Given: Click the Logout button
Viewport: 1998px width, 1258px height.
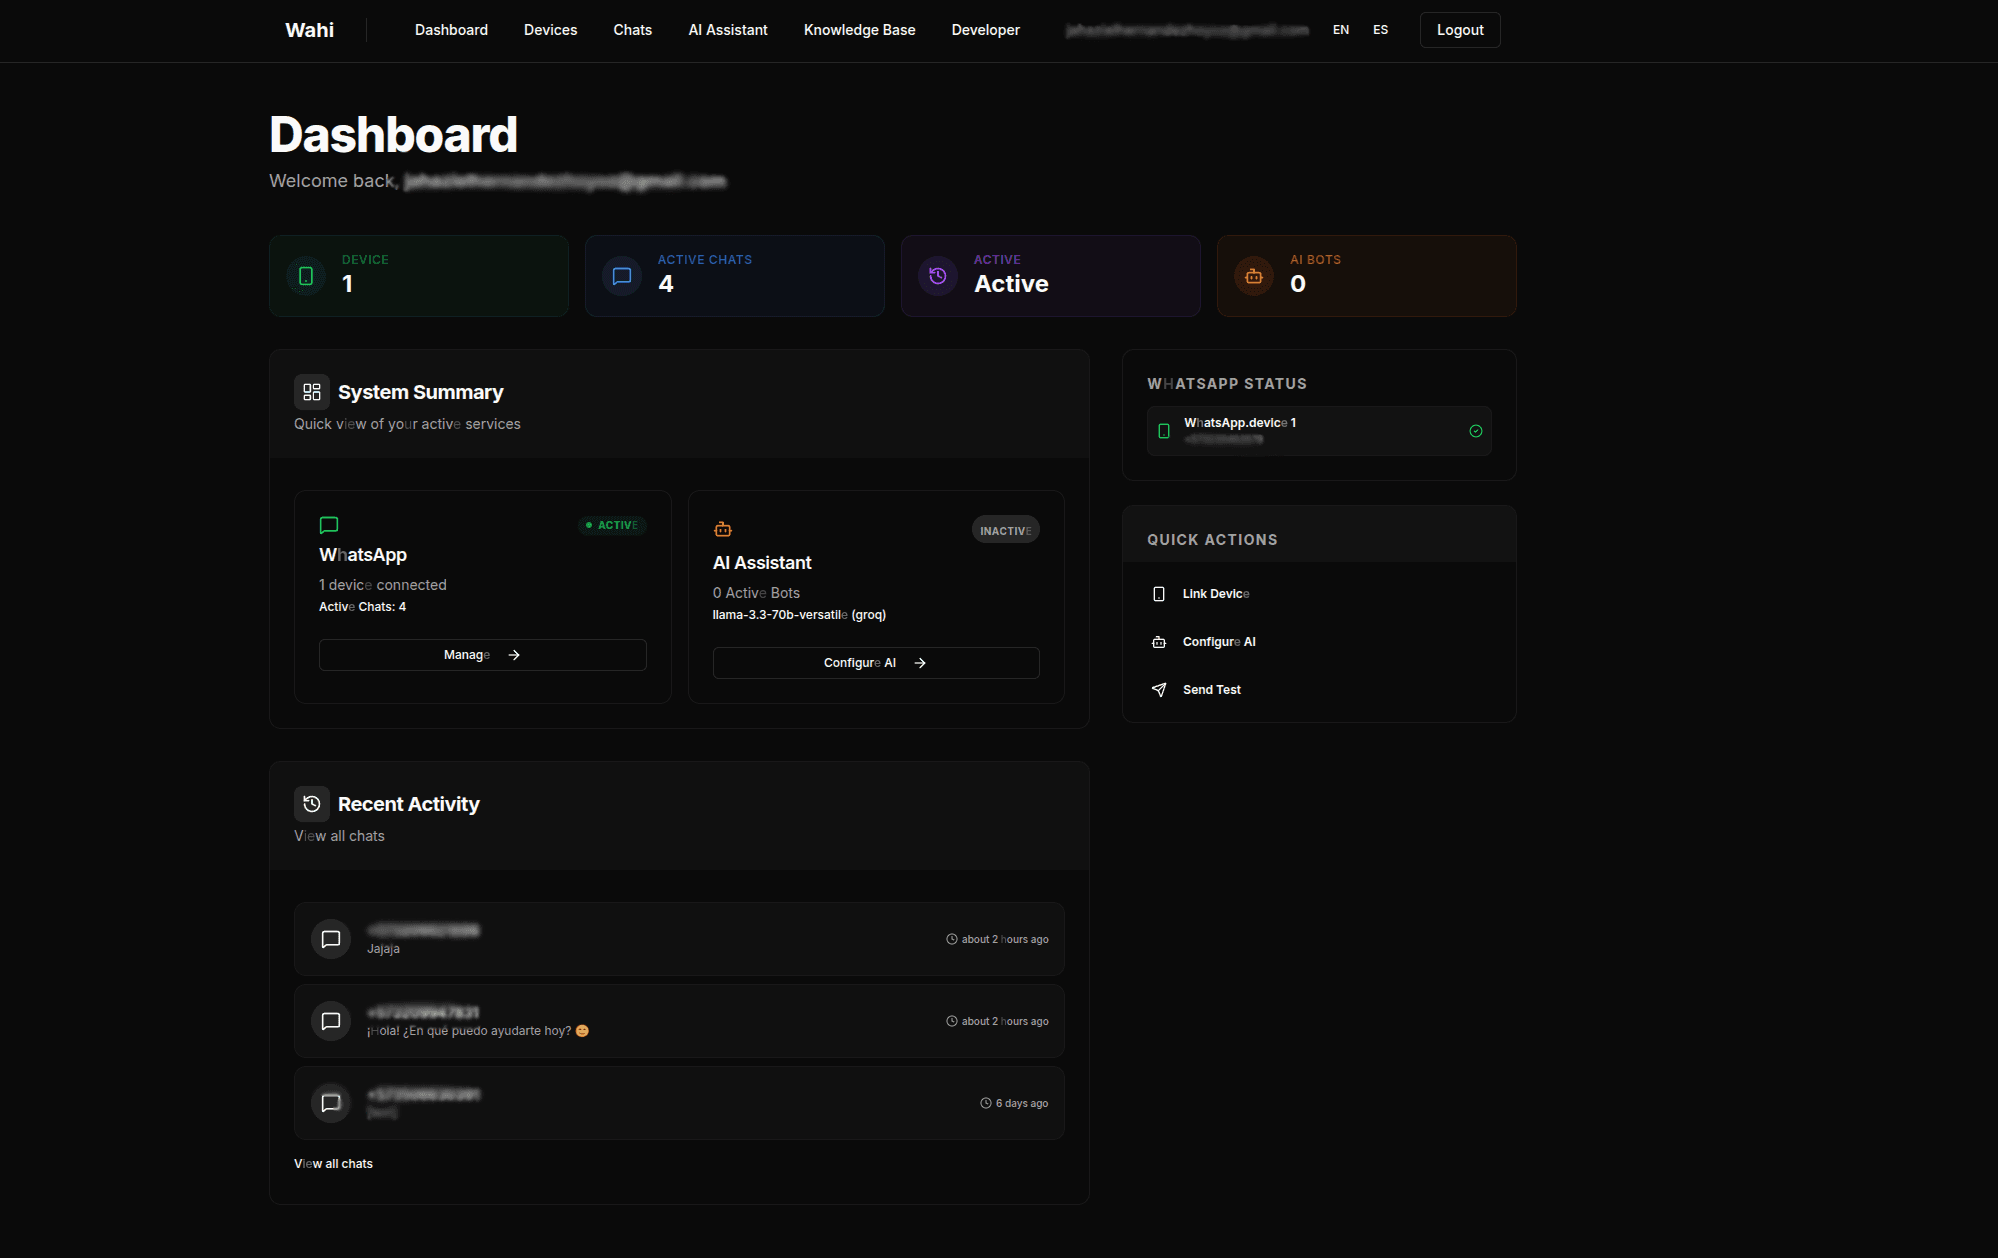Looking at the screenshot, I should tap(1459, 30).
